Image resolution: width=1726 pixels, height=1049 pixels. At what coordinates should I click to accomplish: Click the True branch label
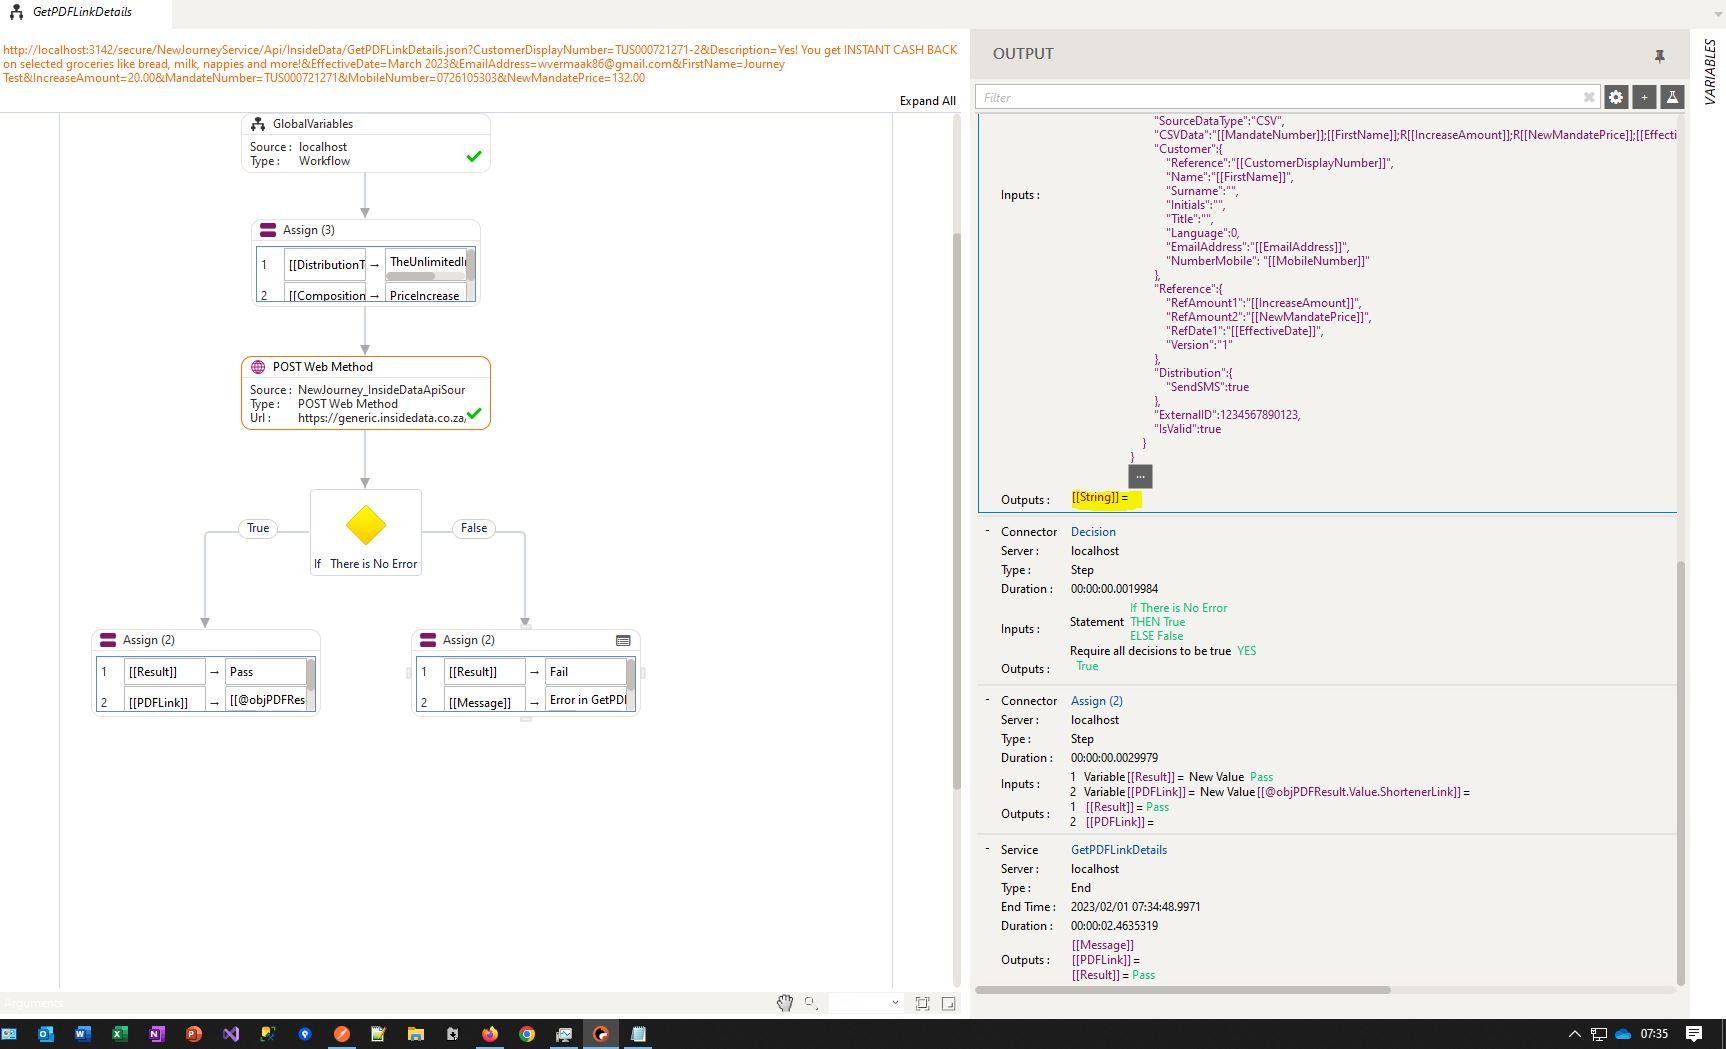coord(258,528)
